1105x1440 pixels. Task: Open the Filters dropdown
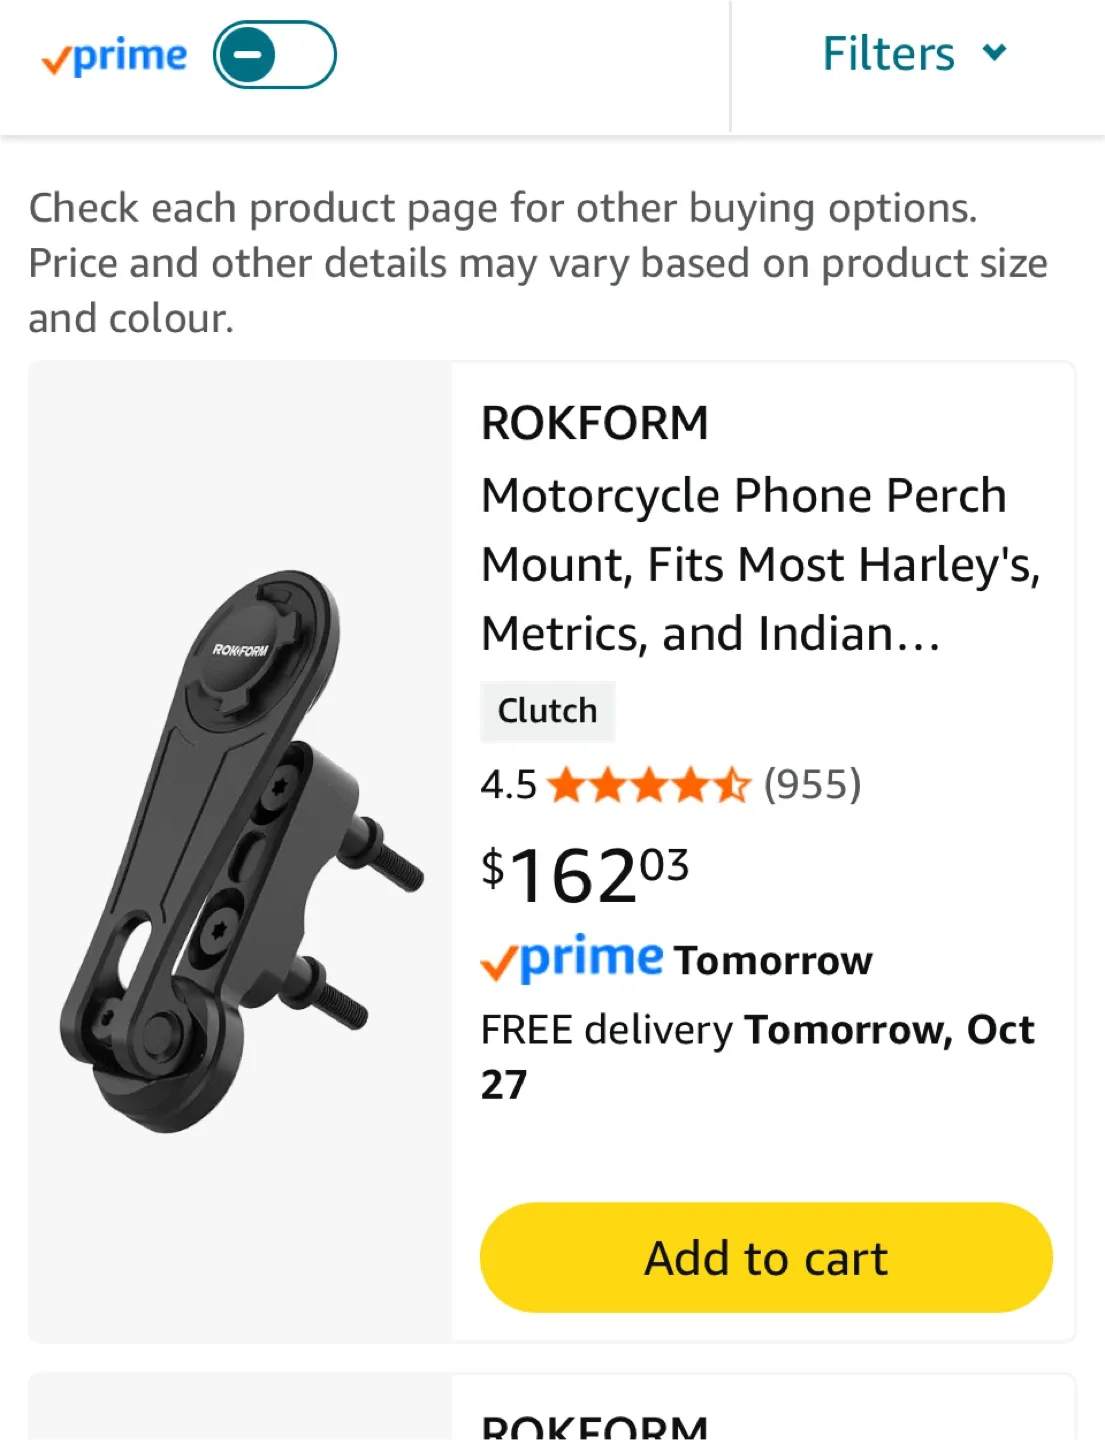(888, 54)
